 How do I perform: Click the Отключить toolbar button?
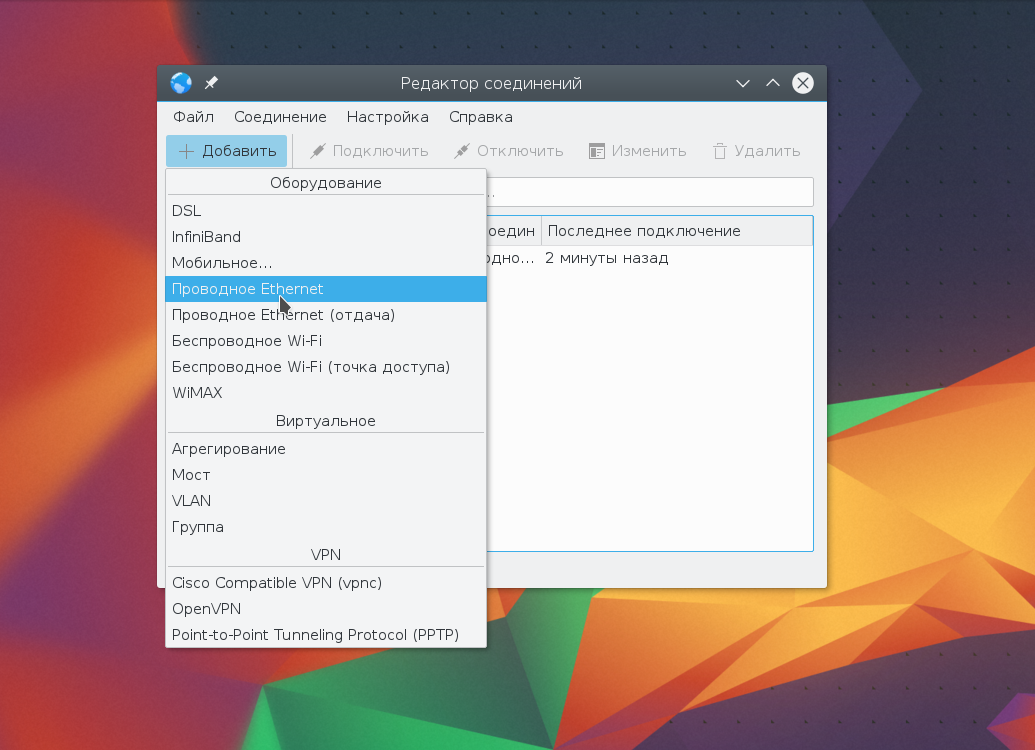click(508, 151)
